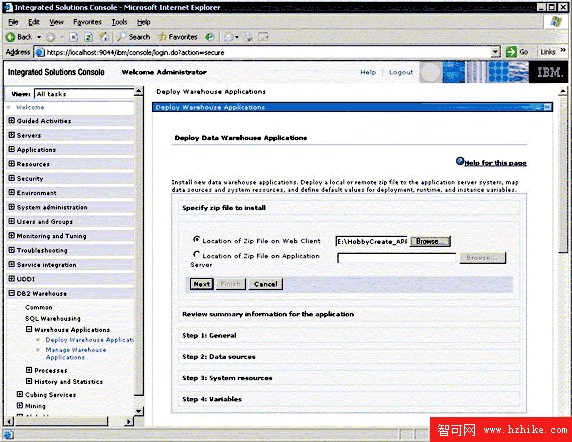Click the main content vertical scrollbar thumb

coord(563,174)
